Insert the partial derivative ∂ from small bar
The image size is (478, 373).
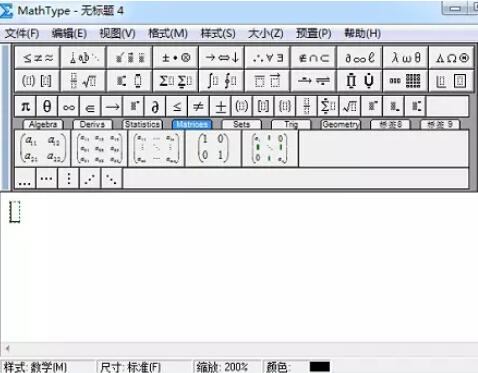pos(155,107)
